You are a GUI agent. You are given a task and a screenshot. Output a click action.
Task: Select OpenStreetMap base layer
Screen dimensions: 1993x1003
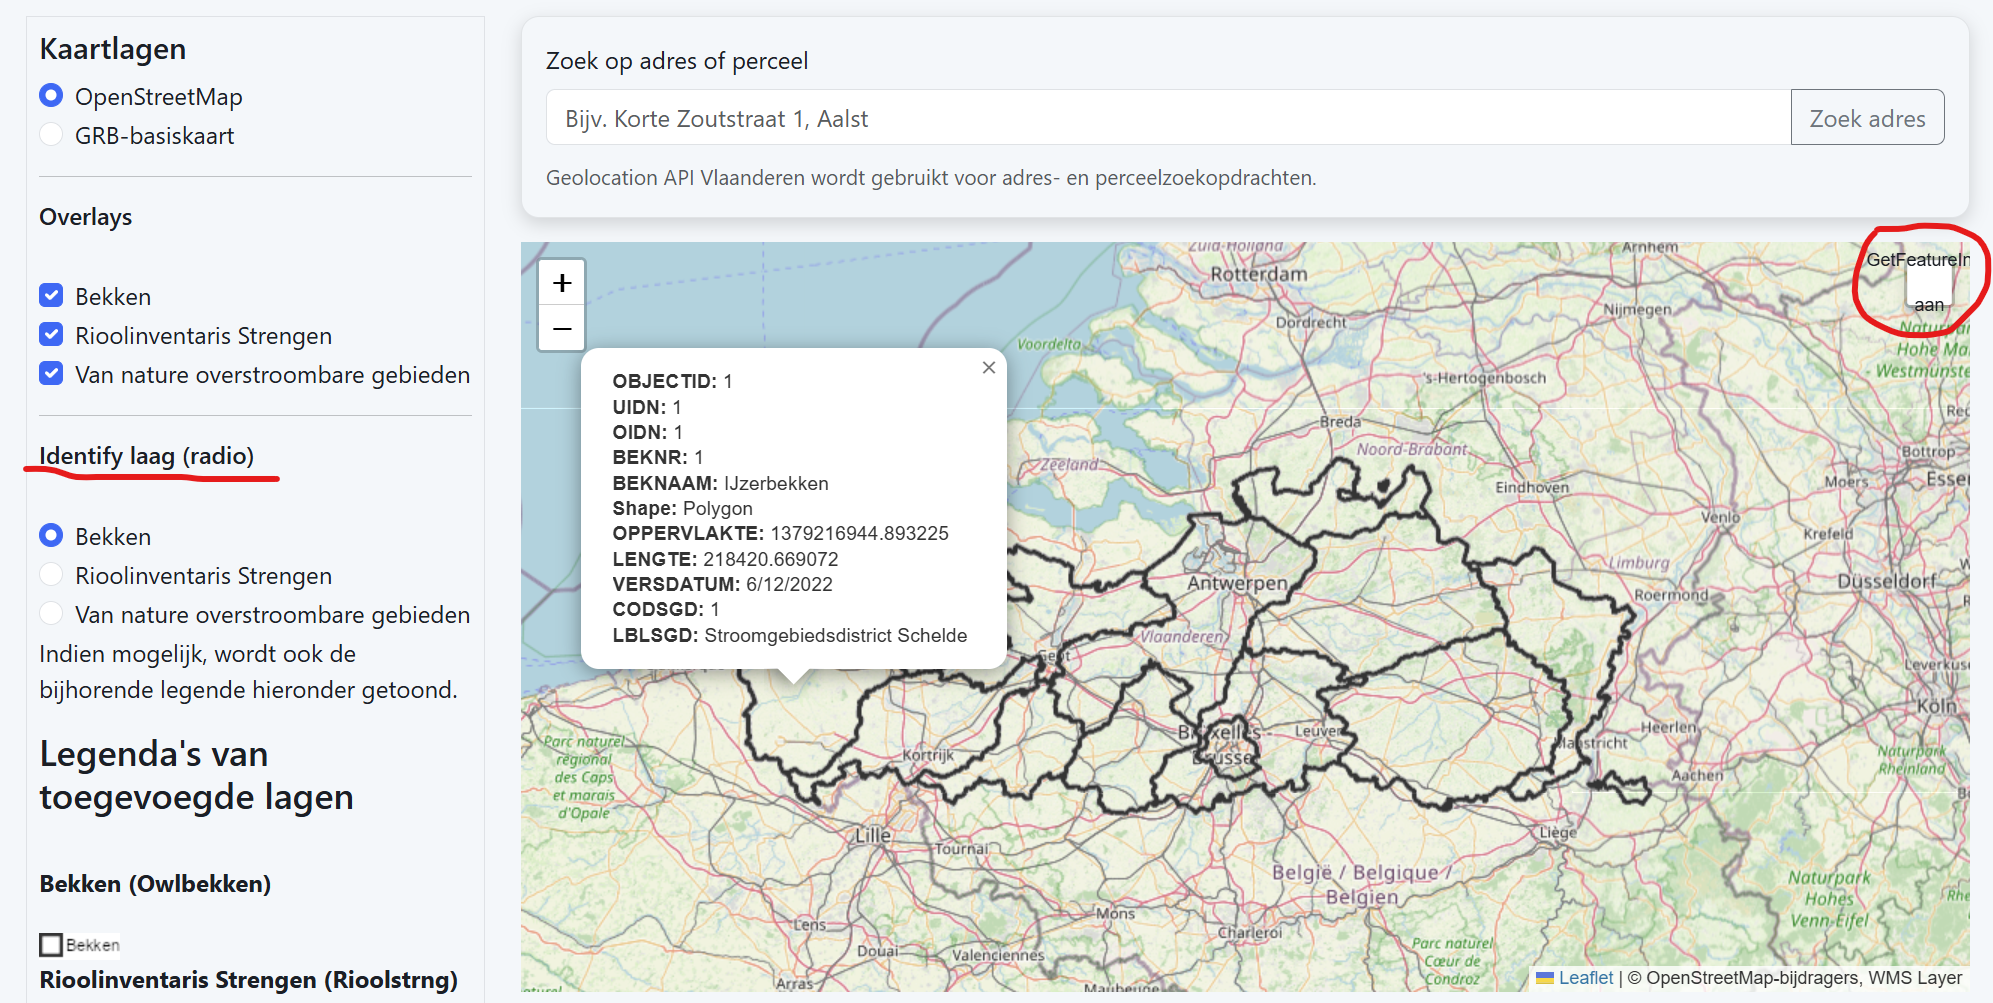51,96
